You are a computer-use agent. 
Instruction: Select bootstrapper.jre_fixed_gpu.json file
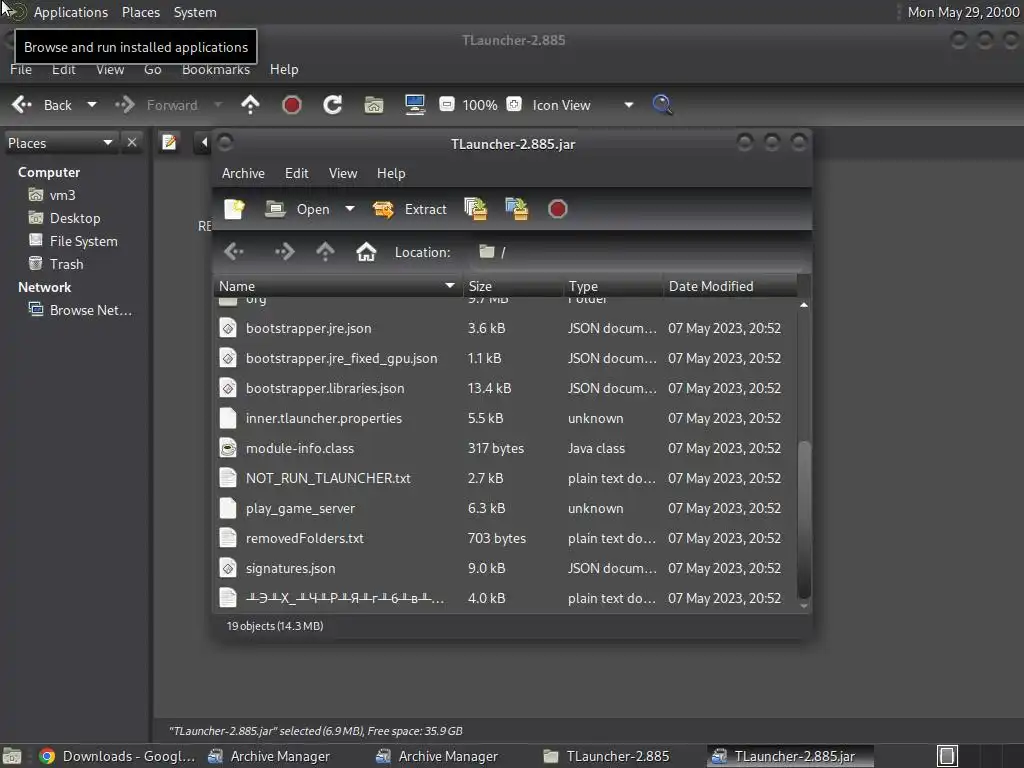(x=505, y=358)
